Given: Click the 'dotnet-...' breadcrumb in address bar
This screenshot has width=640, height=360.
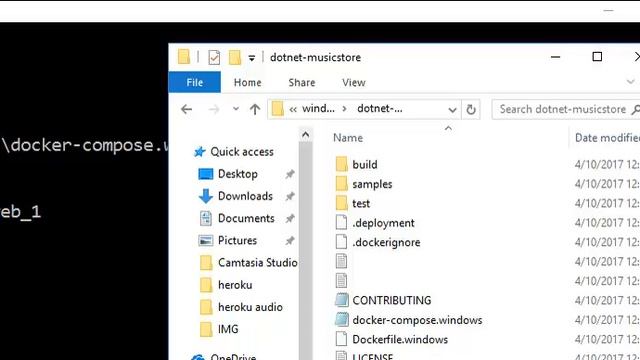Looking at the screenshot, I should point(380,109).
